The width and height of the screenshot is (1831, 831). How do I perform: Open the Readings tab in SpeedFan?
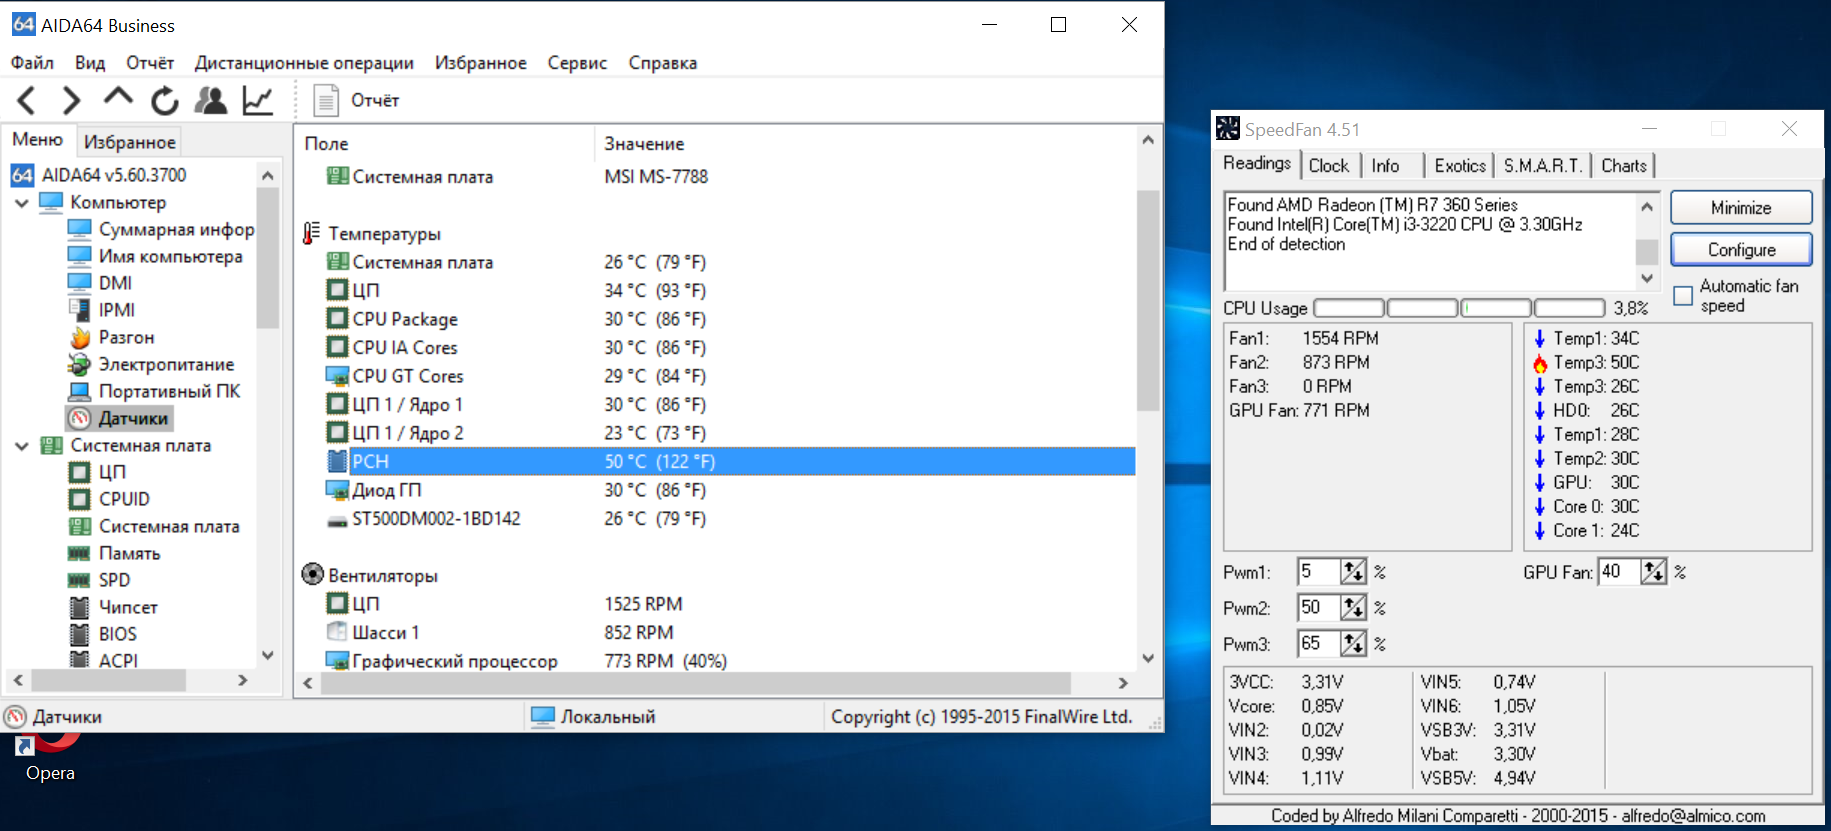1257,164
